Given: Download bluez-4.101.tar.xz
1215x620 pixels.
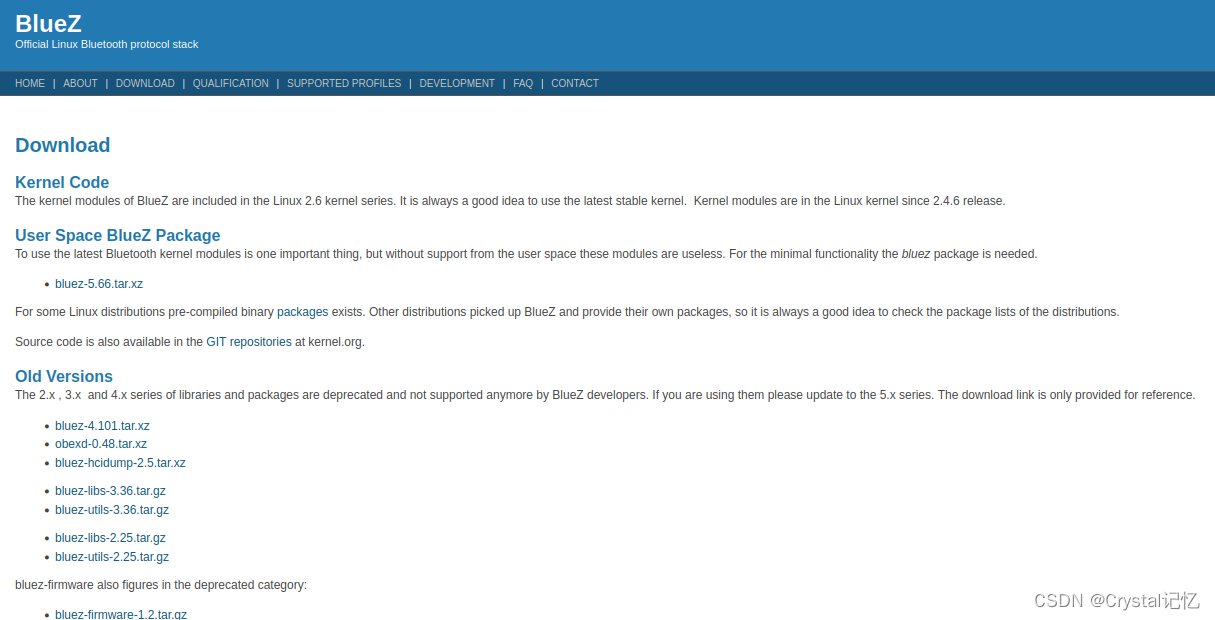Looking at the screenshot, I should click(x=102, y=426).
